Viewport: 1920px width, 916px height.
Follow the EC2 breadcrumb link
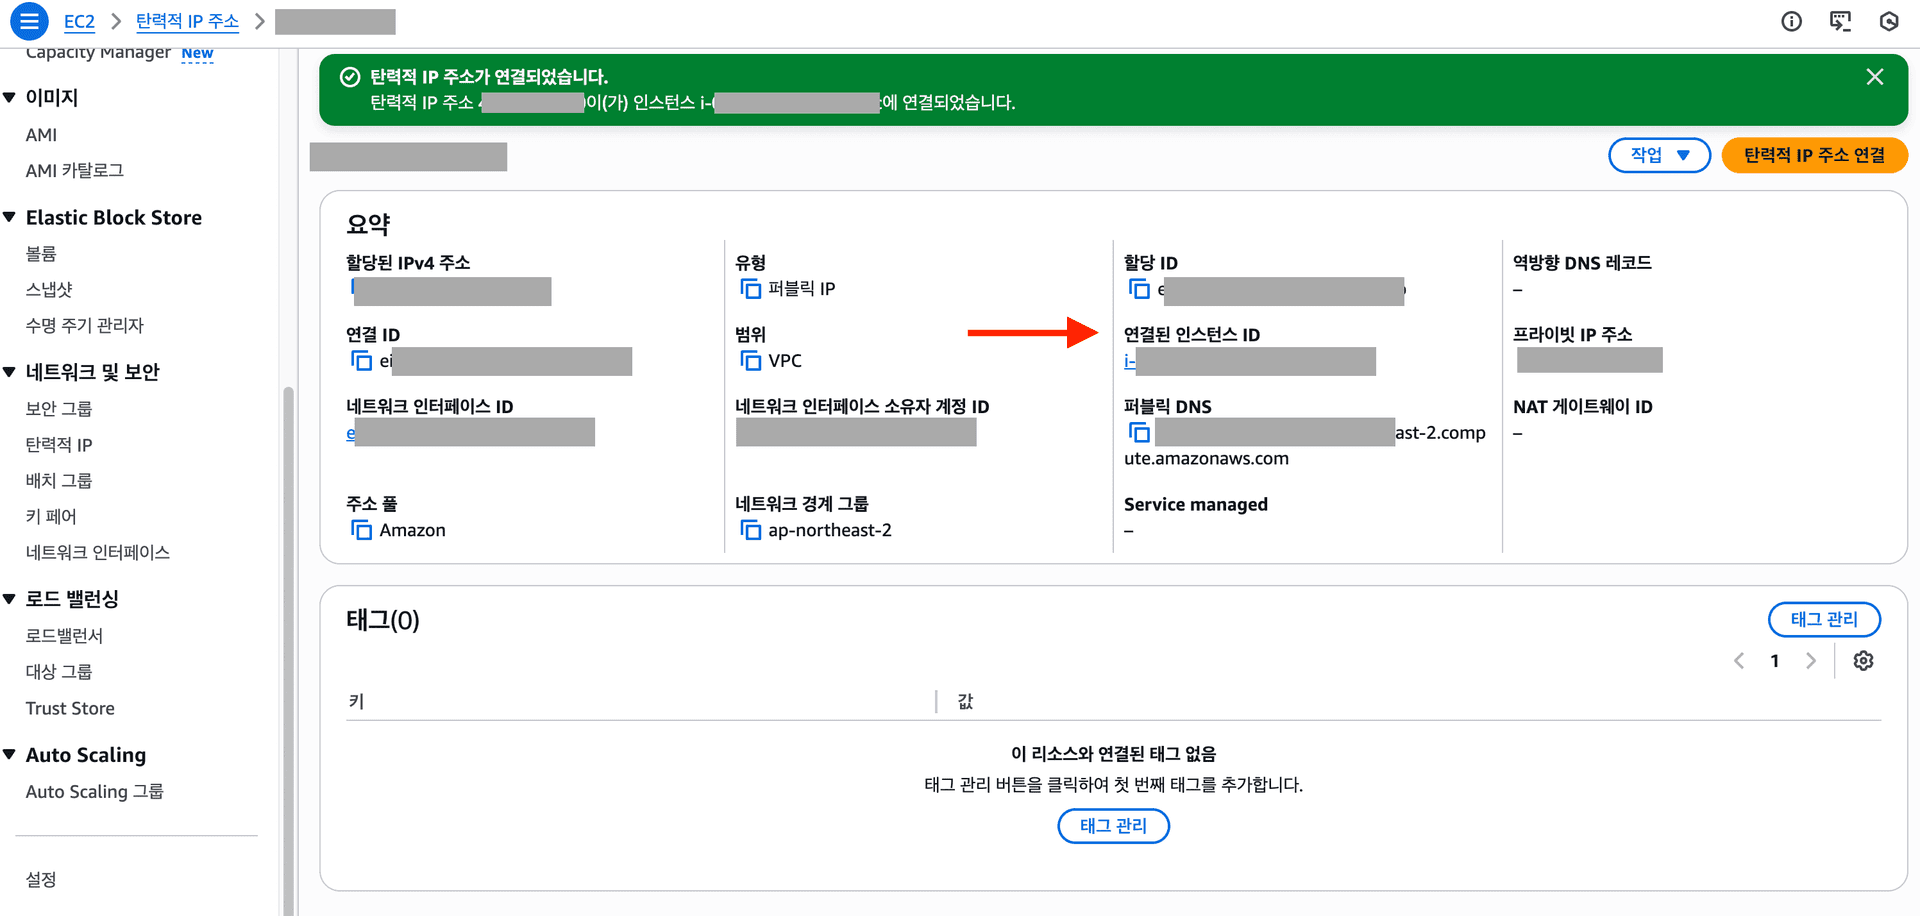point(79,21)
